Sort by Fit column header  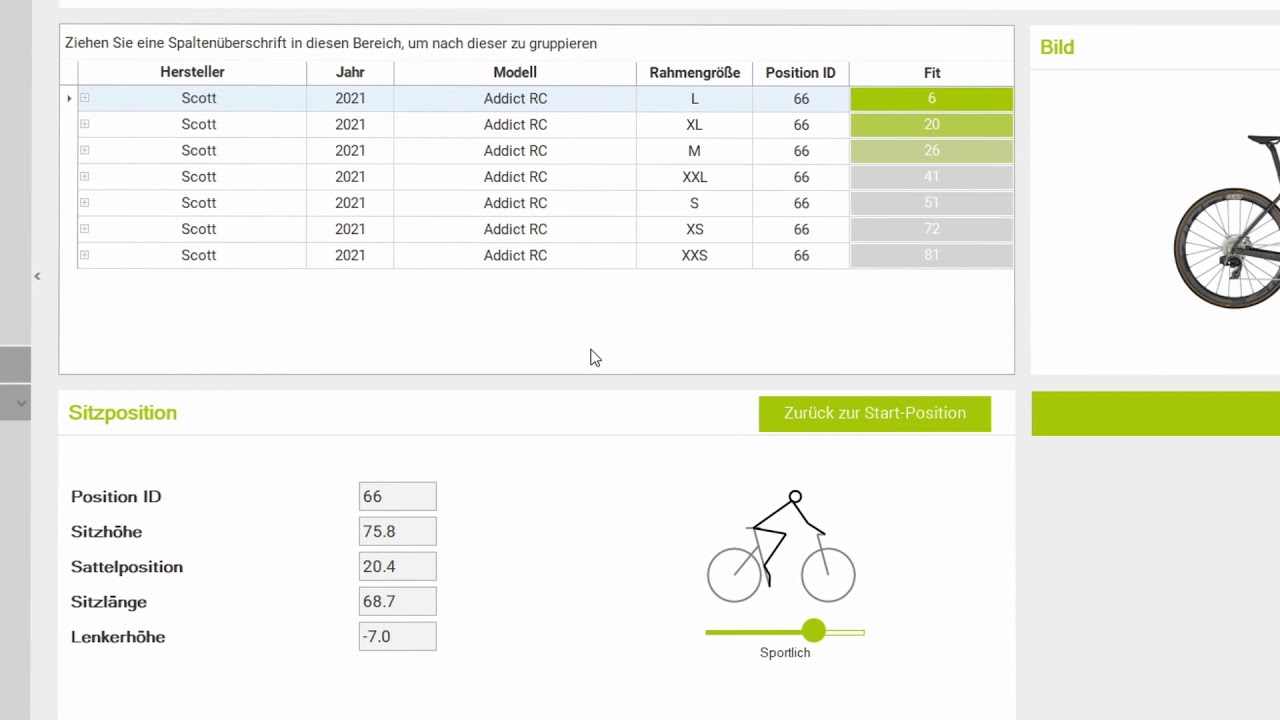(931, 72)
